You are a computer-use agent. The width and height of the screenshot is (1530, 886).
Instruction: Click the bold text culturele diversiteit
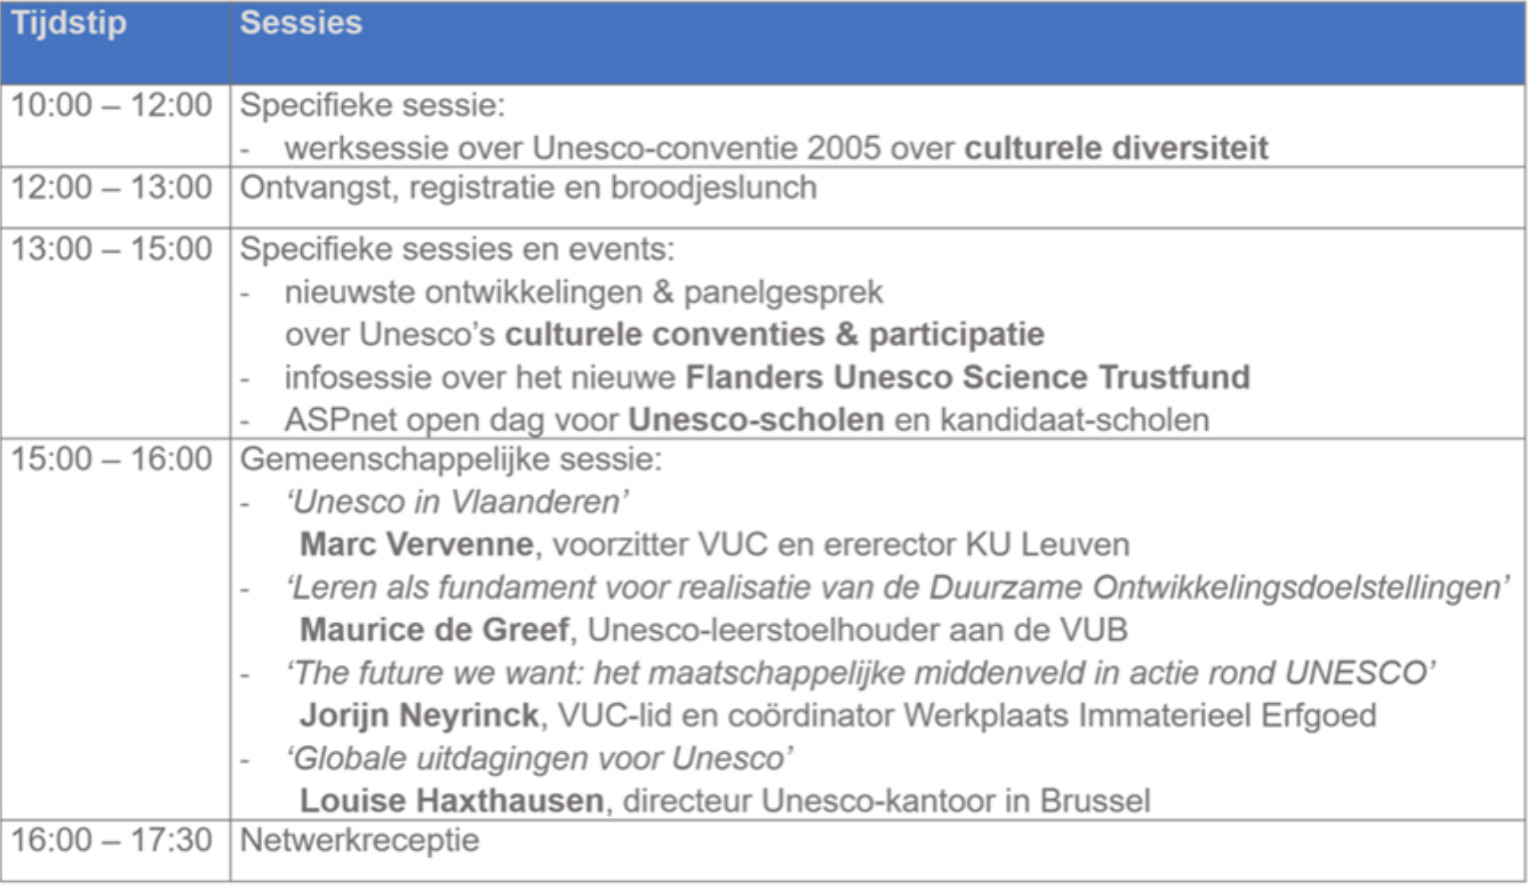coord(1116,148)
